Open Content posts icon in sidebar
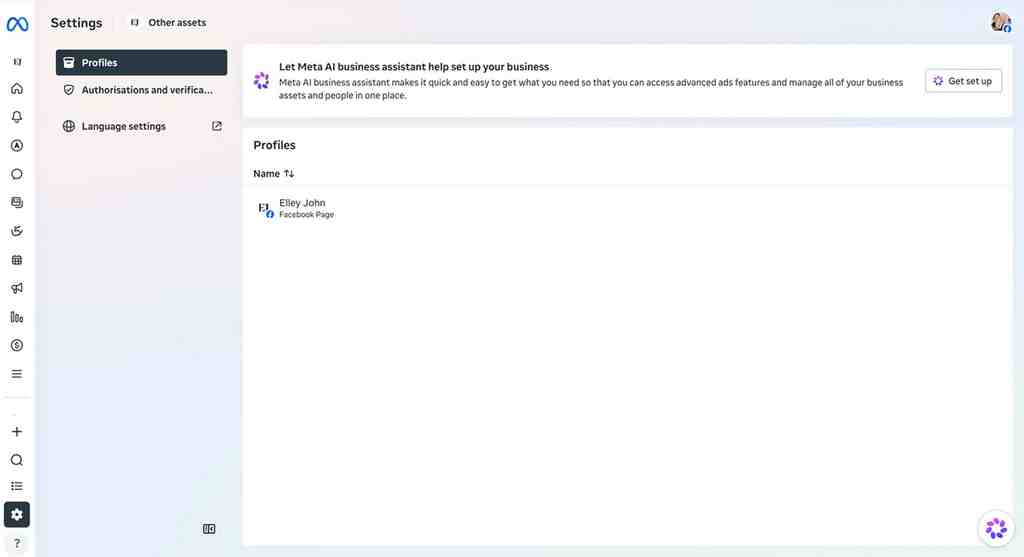 17,202
